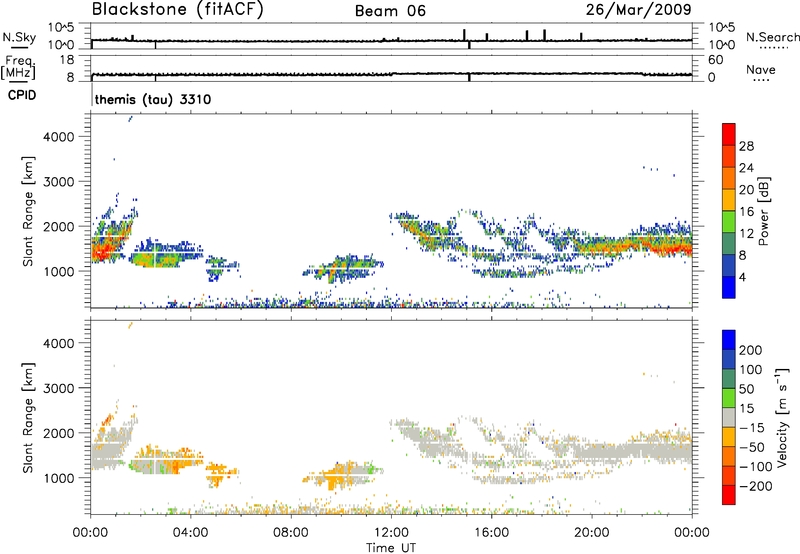Viewport: 800px width, 554px height.
Task: Click the 'themis (tau) 3310' text
Action: click(x=153, y=99)
